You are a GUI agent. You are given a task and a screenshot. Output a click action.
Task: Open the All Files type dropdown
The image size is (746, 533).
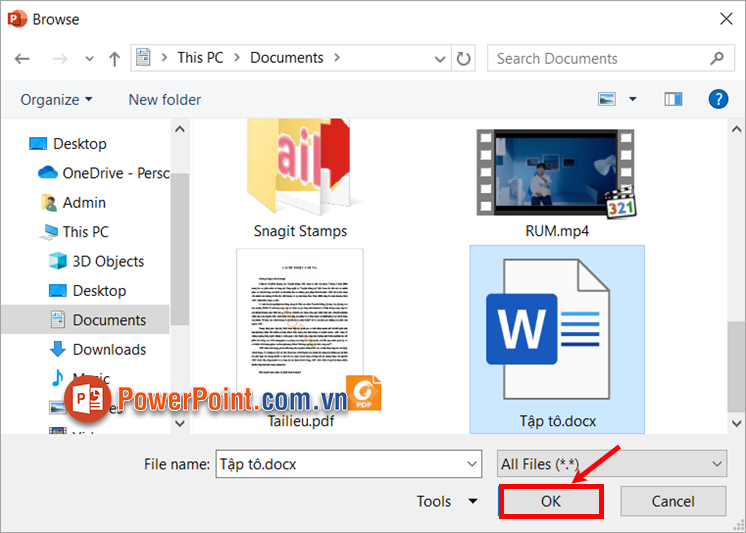[612, 464]
